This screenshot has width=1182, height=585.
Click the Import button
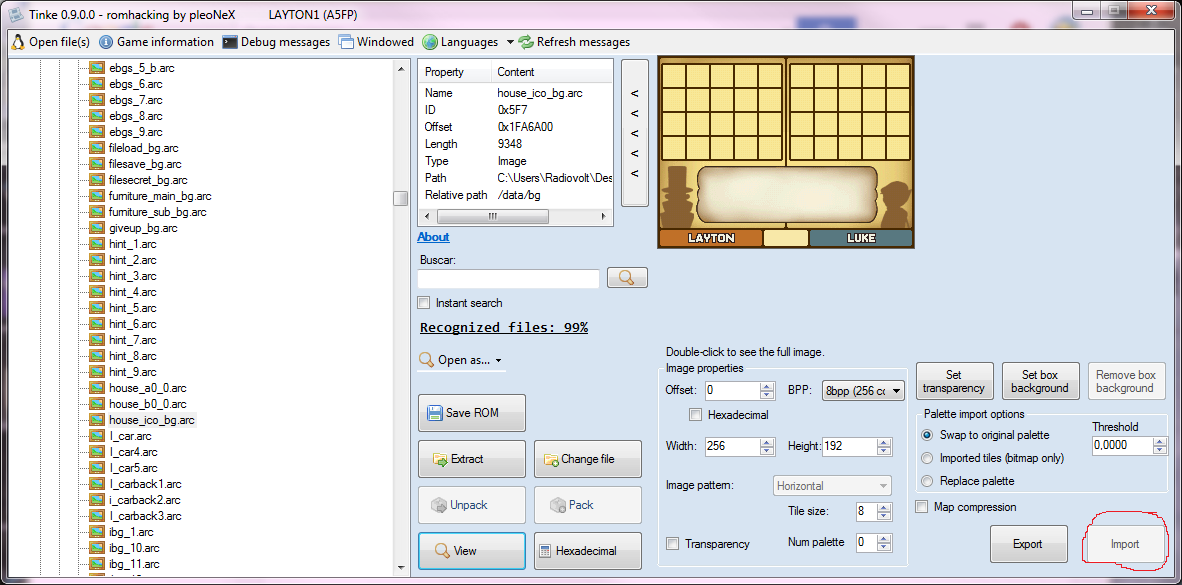1125,544
